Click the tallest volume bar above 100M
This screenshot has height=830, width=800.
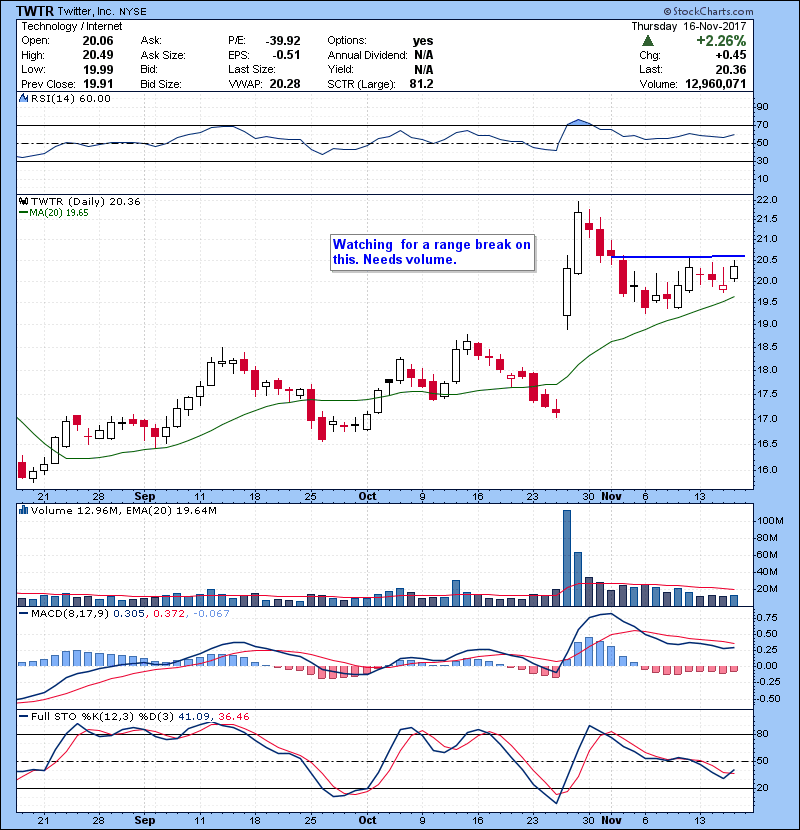pos(567,558)
